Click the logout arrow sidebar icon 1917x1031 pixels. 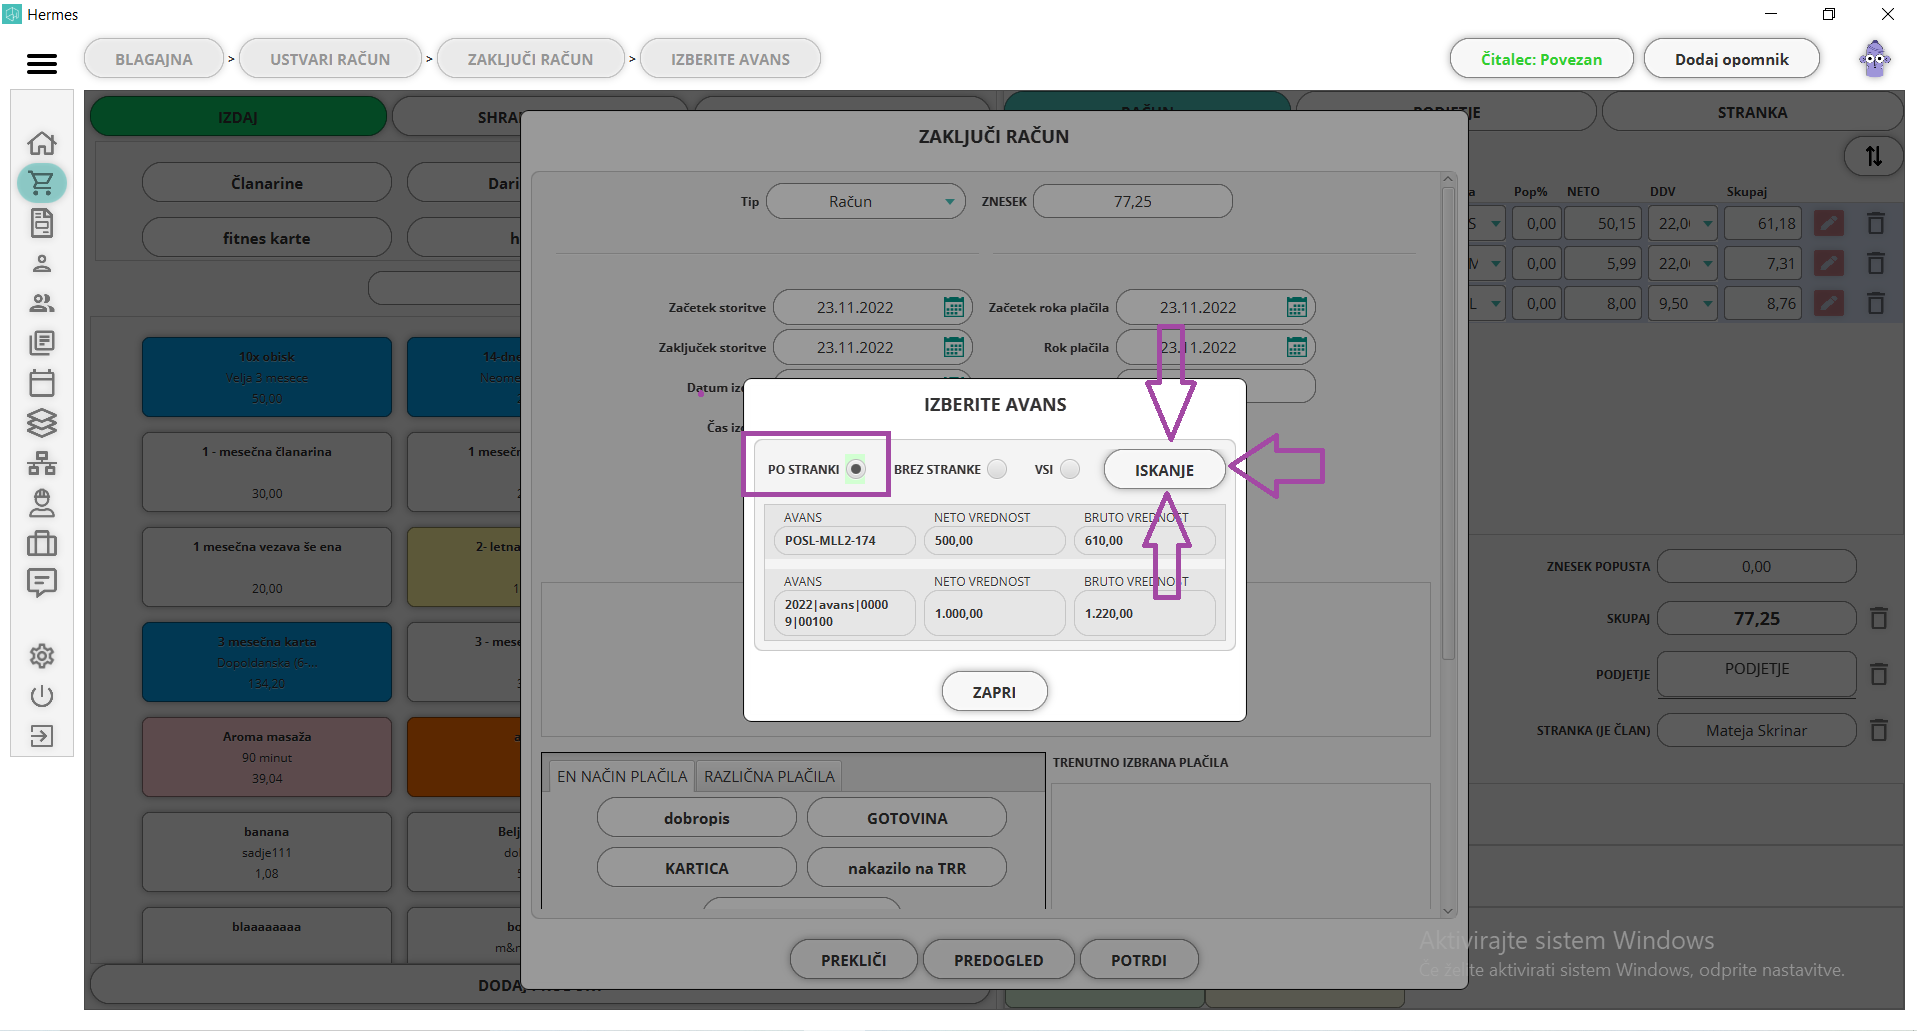coord(42,736)
